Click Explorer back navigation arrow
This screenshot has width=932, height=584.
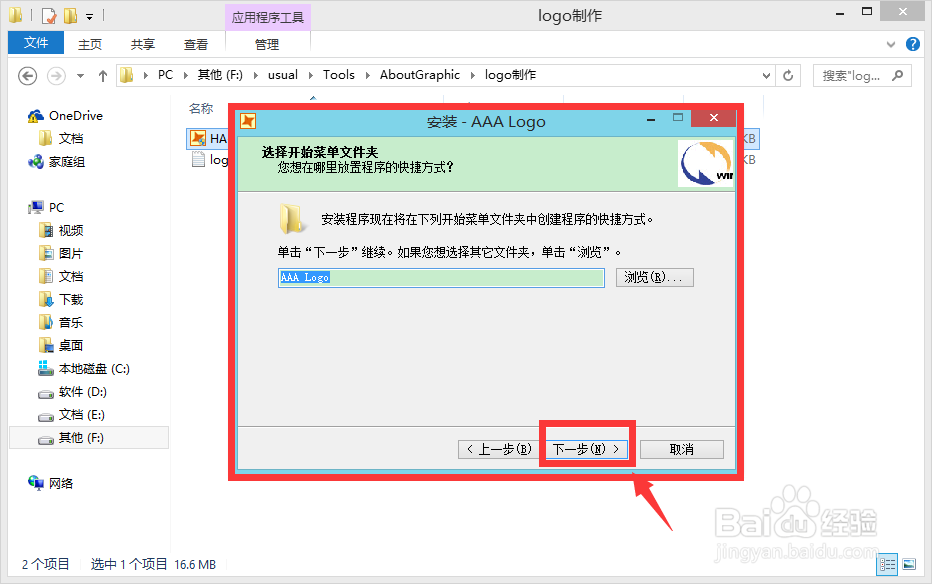tap(27, 76)
